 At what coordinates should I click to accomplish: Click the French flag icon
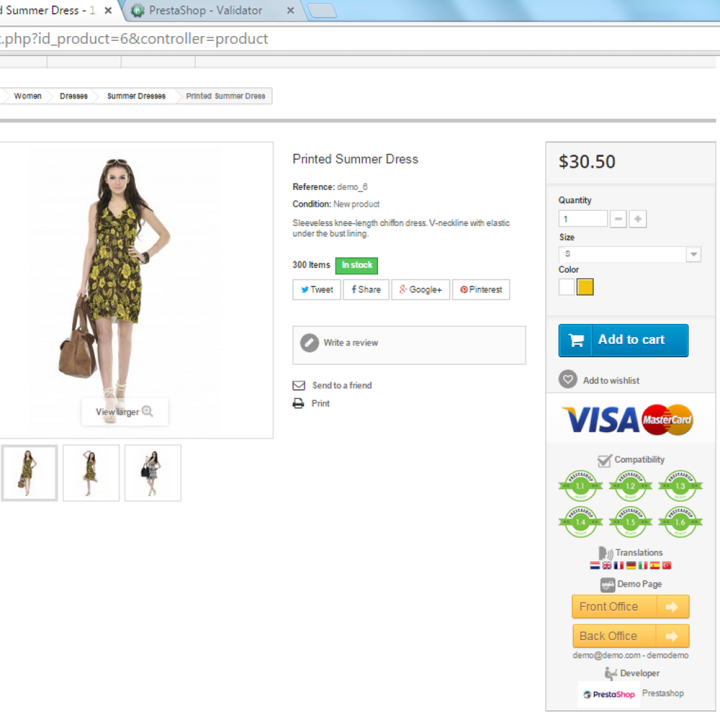[619, 566]
